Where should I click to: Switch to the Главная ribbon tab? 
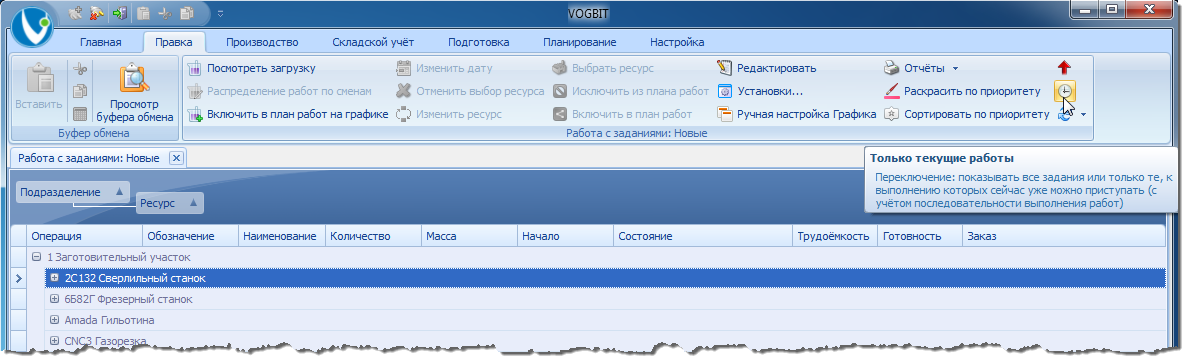(x=101, y=42)
